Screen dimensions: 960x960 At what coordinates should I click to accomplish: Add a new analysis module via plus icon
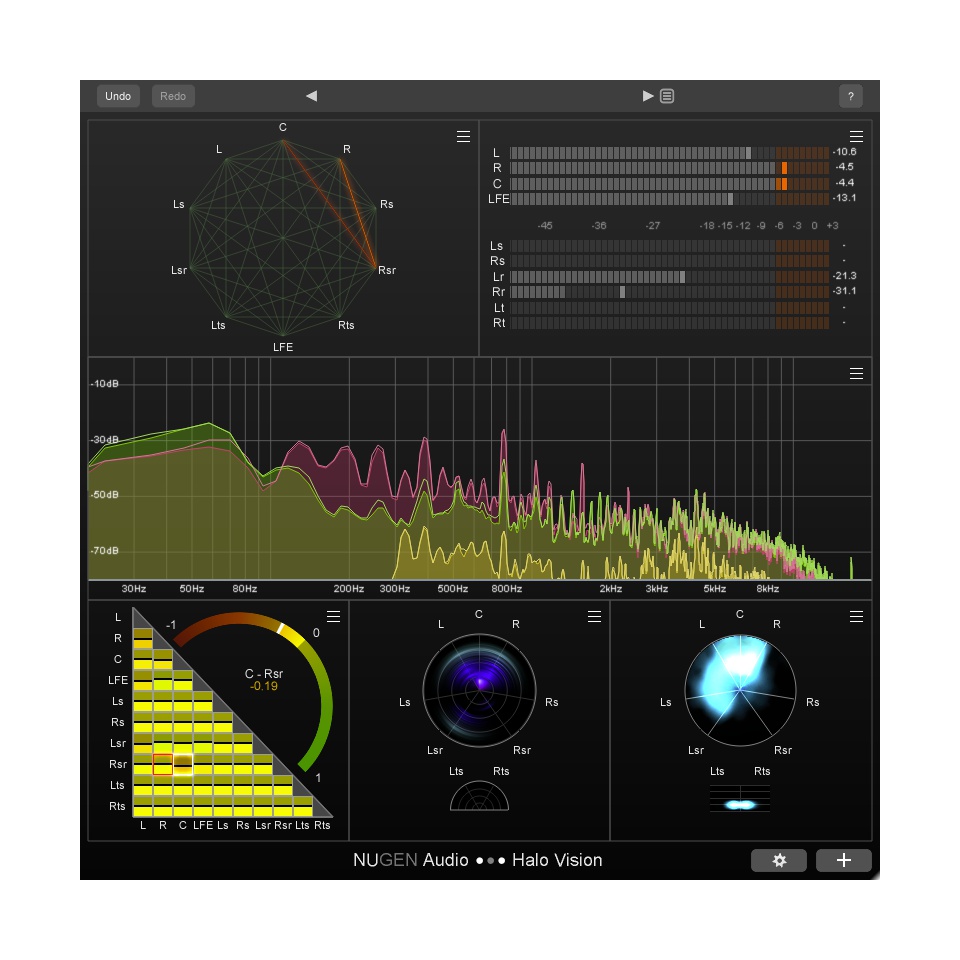pos(844,860)
